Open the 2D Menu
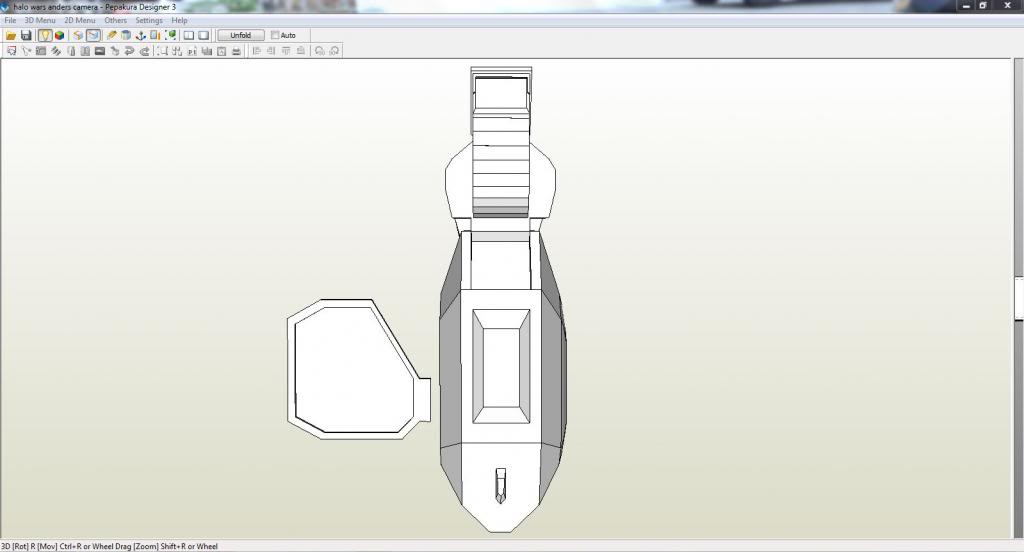Screen dimensions: 1024x552 click(x=80, y=20)
